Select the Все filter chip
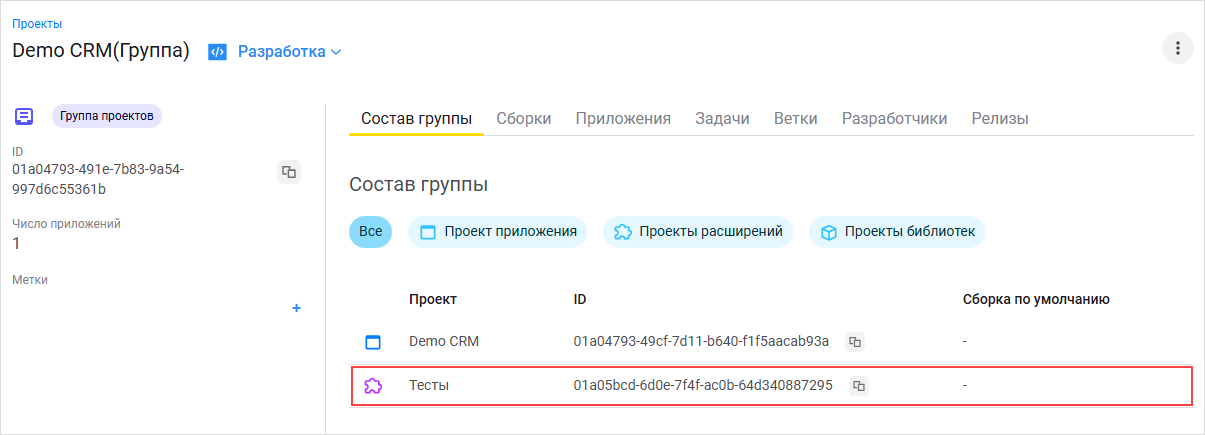1205x435 pixels. pos(370,232)
